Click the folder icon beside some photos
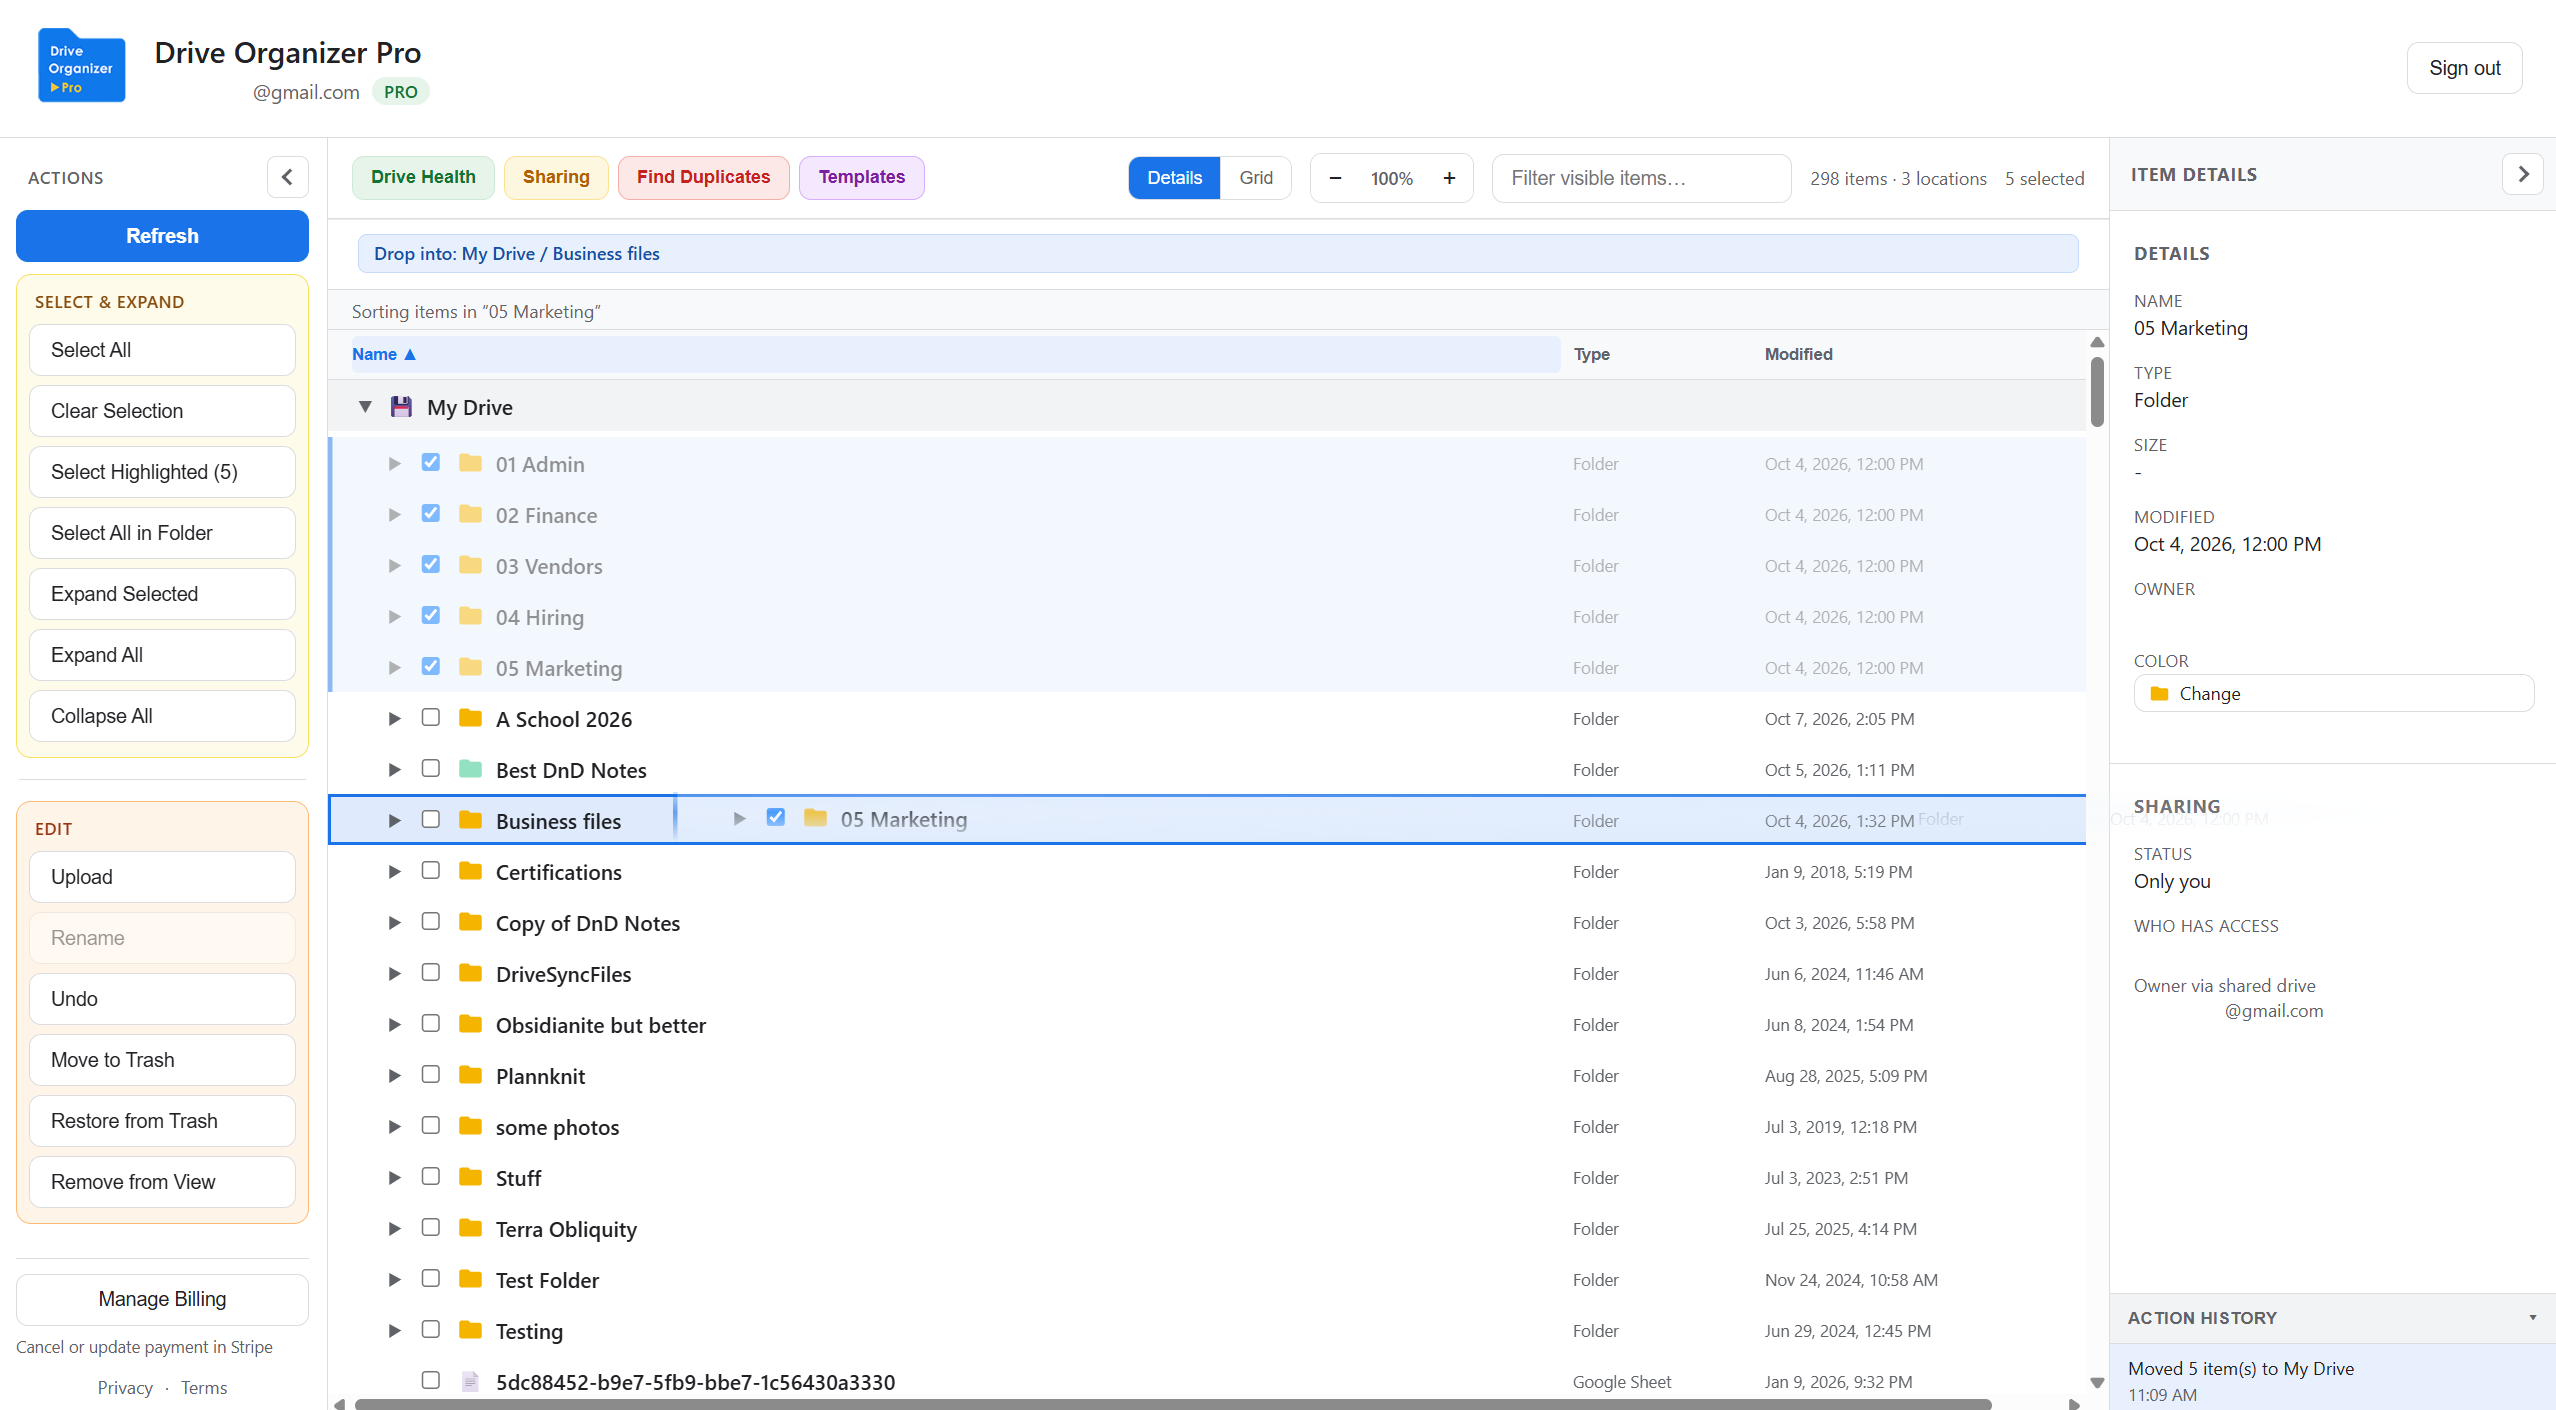The width and height of the screenshot is (2556, 1410). click(x=470, y=1126)
